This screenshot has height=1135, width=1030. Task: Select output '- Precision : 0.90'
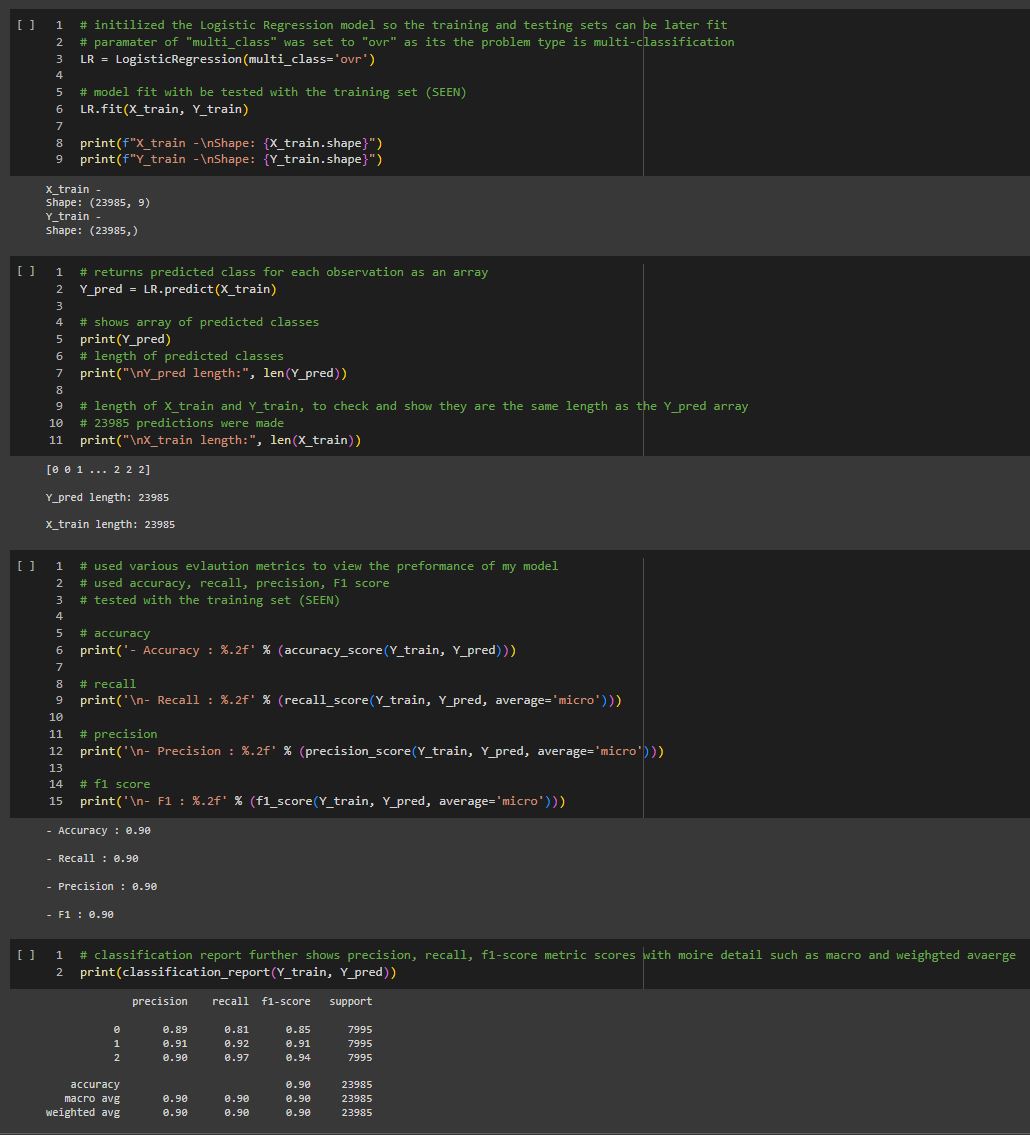click(x=101, y=886)
